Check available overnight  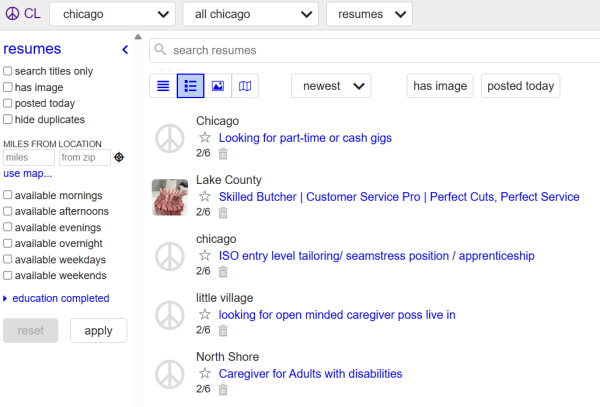pyautogui.click(x=8, y=243)
